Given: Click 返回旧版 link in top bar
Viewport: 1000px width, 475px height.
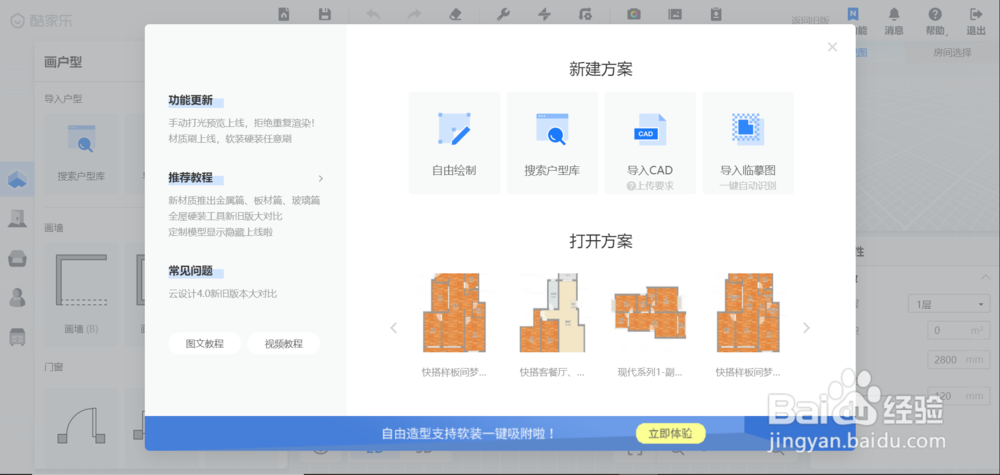Looking at the screenshot, I should pyautogui.click(x=810, y=20).
